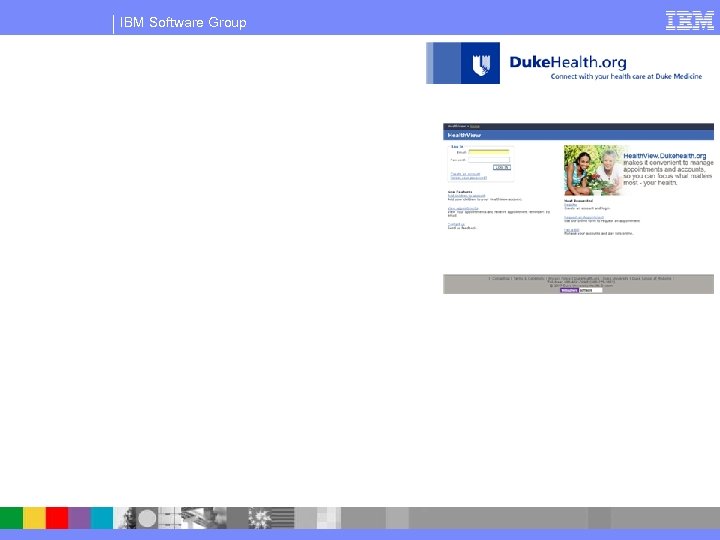The height and width of the screenshot is (540, 720).
Task: Click the Log In button
Action: point(501,168)
